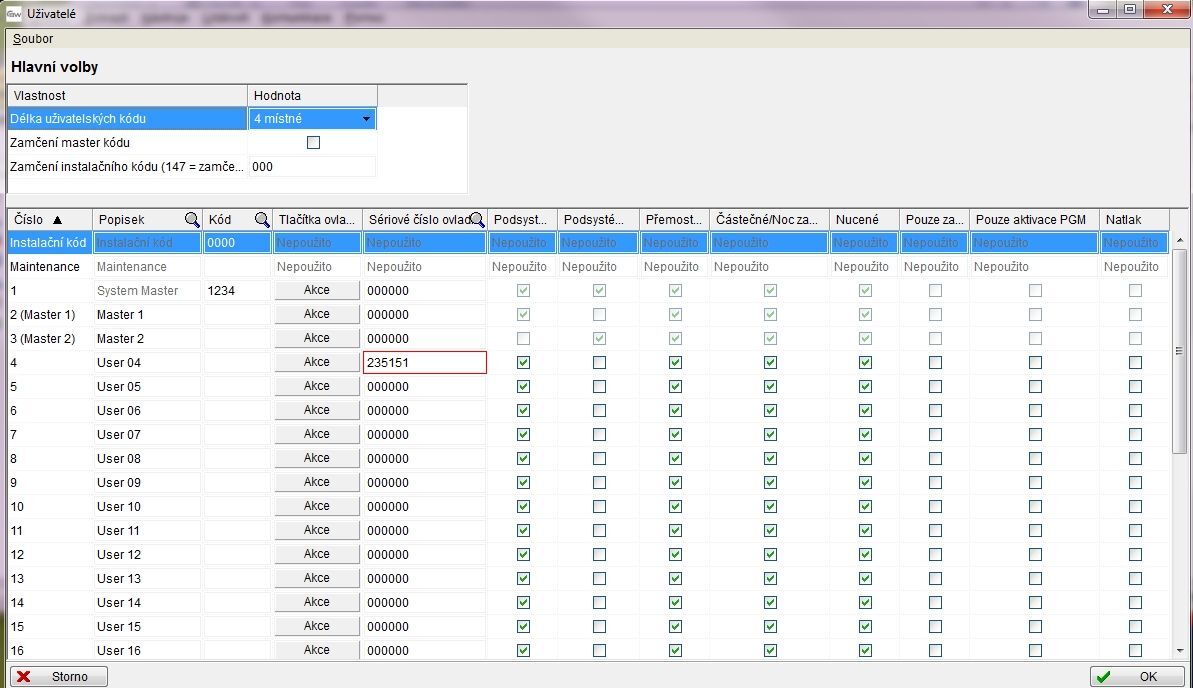This screenshot has height=688, width=1193.
Task: Click the sort arrow beside Číslo header
Action: [57, 220]
